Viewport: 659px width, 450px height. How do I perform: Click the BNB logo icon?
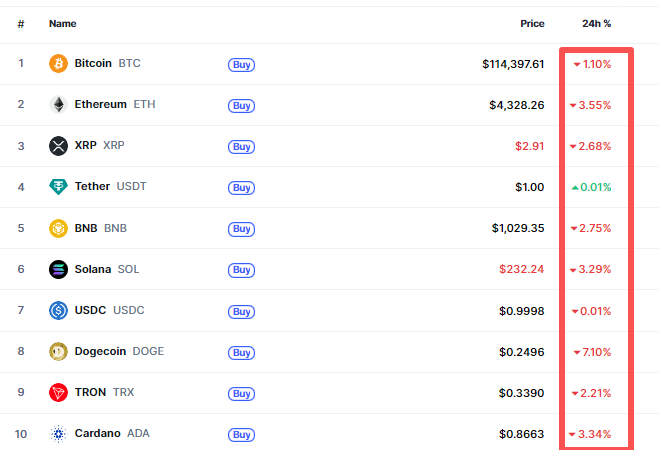coord(58,228)
